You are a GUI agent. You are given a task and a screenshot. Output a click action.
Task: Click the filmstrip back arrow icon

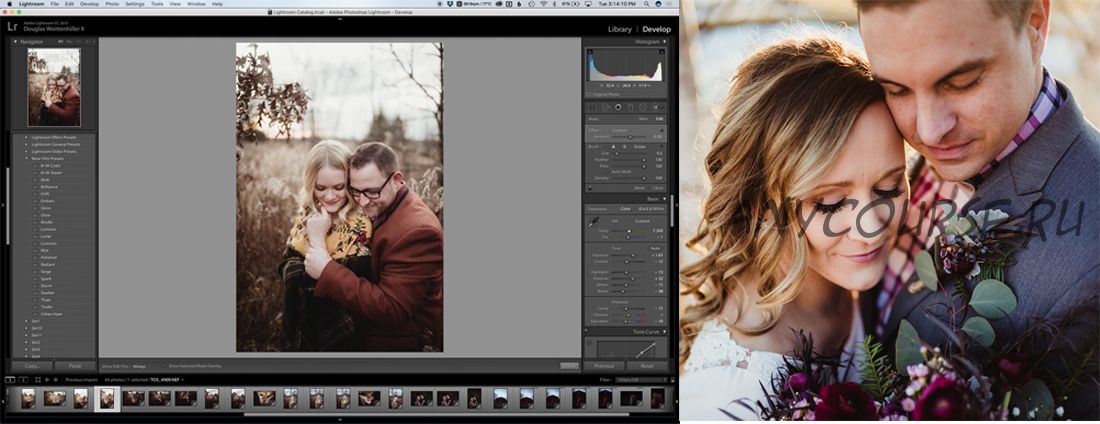pyautogui.click(x=46, y=380)
